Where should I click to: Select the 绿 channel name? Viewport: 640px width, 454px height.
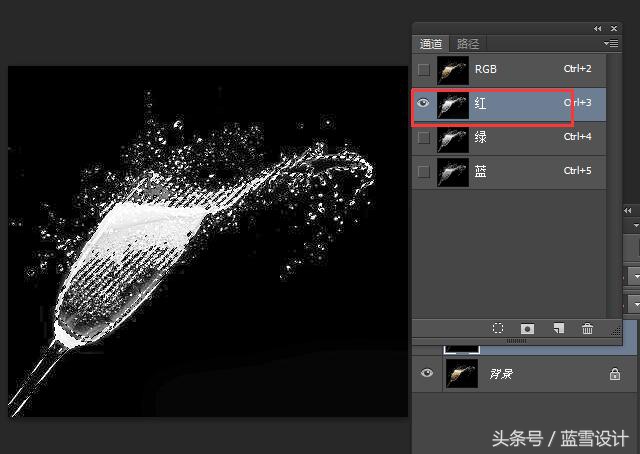point(480,137)
